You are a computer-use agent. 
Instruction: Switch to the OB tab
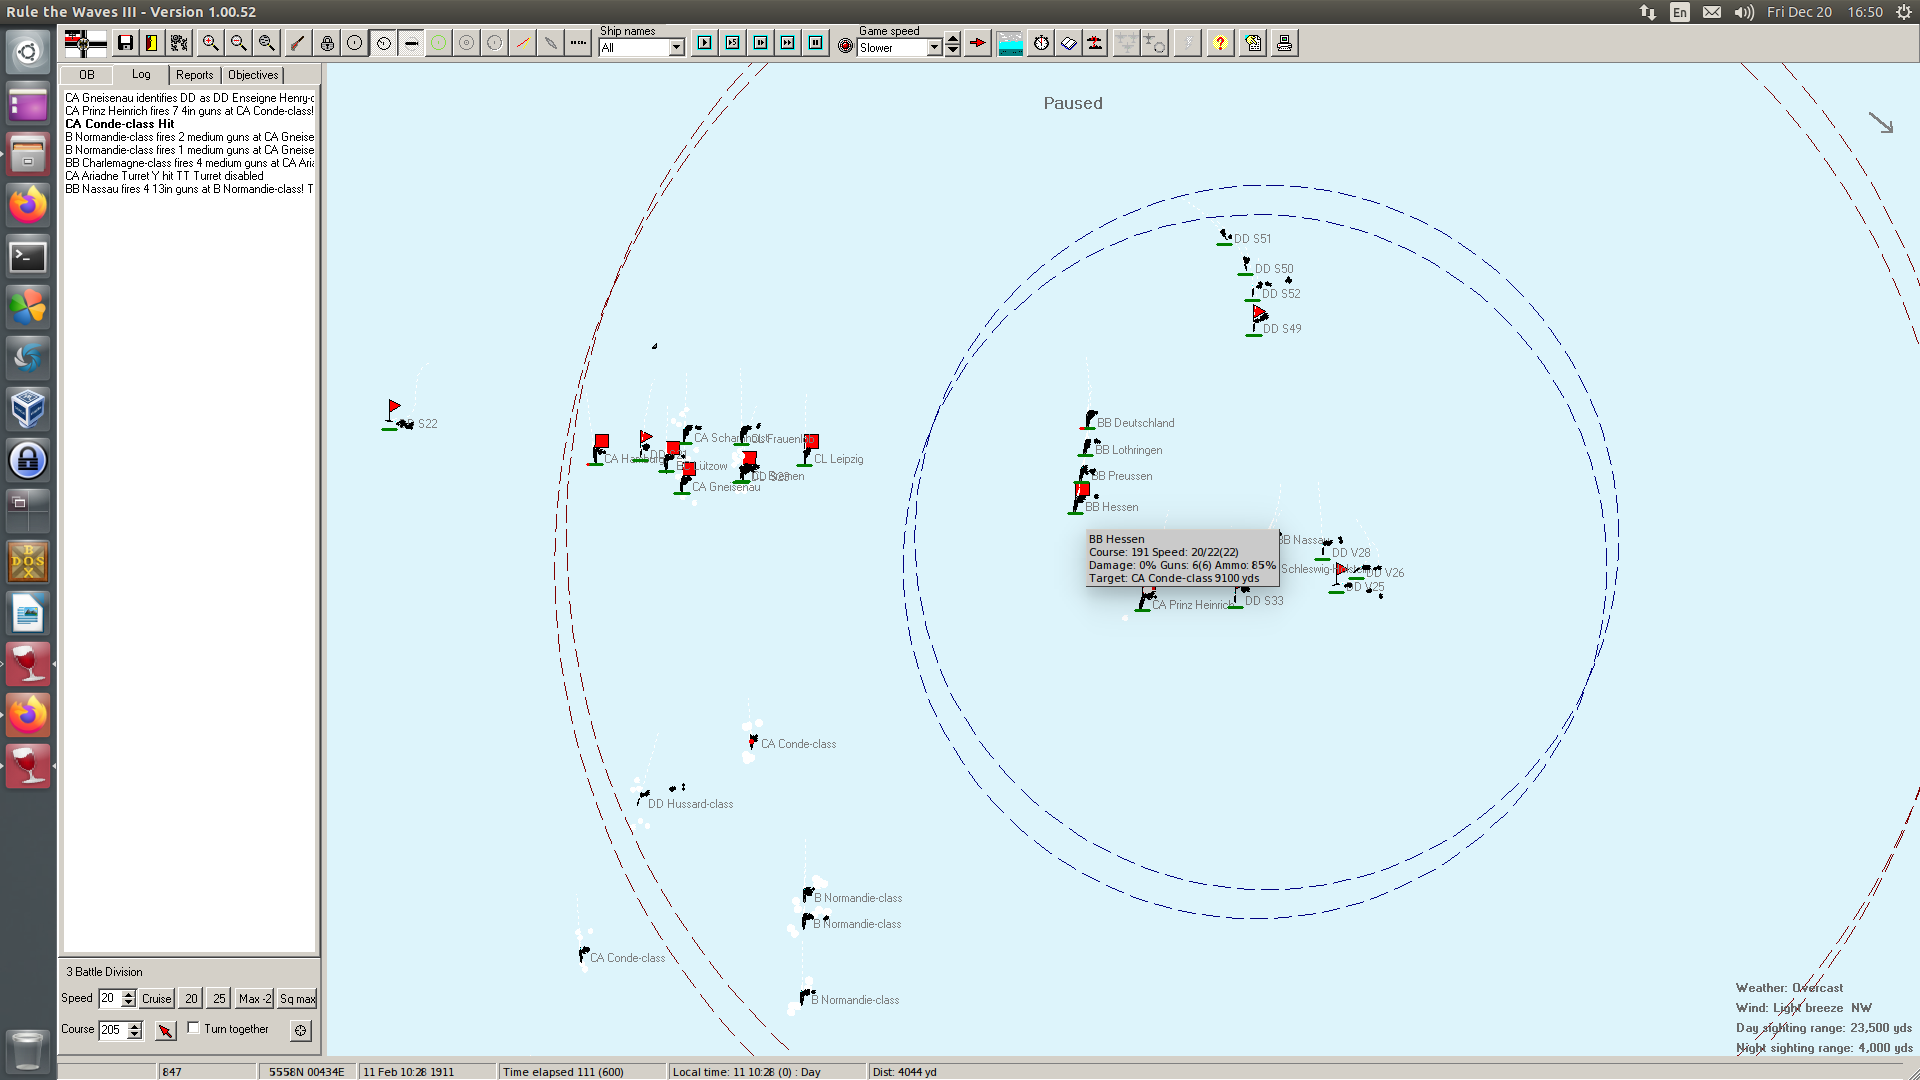tap(87, 75)
